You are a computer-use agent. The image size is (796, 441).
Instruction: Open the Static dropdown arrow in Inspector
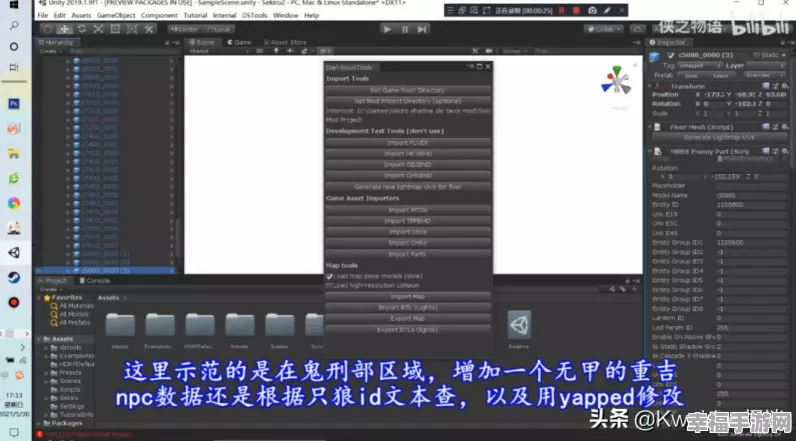[x=783, y=55]
